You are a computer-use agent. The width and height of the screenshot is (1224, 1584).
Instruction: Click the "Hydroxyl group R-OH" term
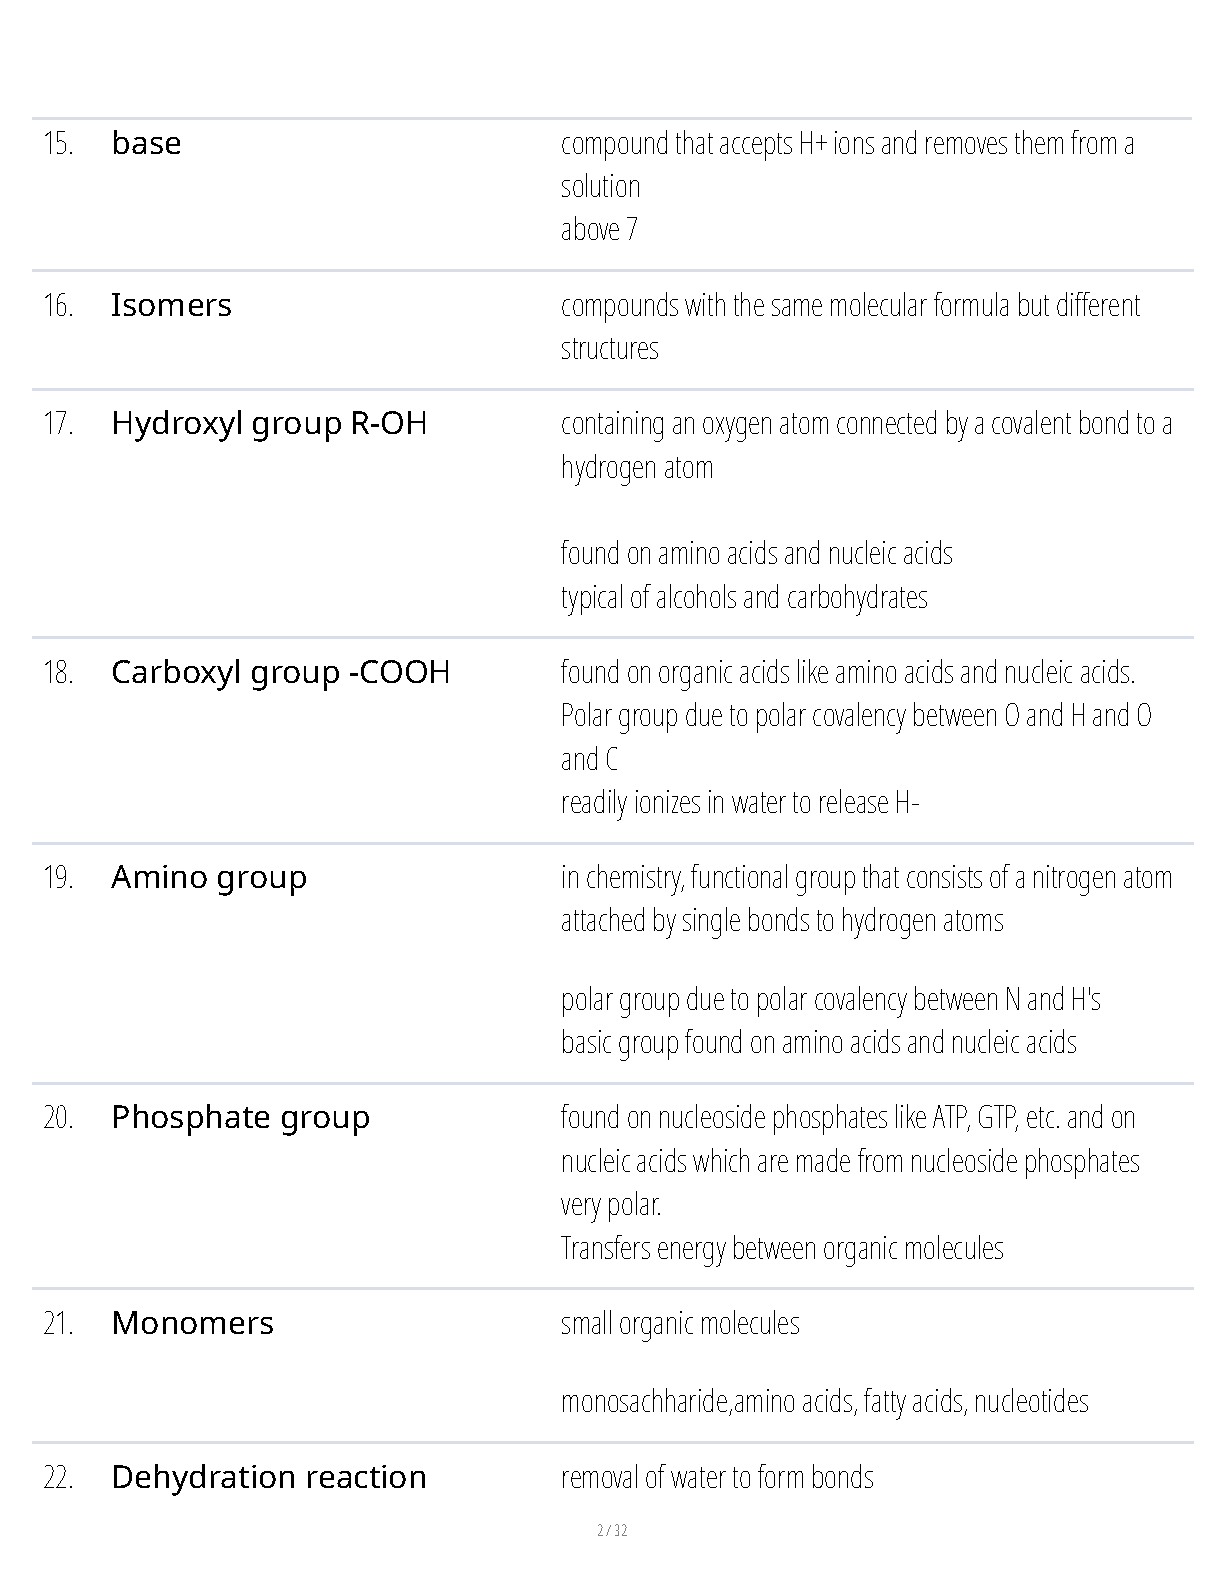click(x=269, y=423)
